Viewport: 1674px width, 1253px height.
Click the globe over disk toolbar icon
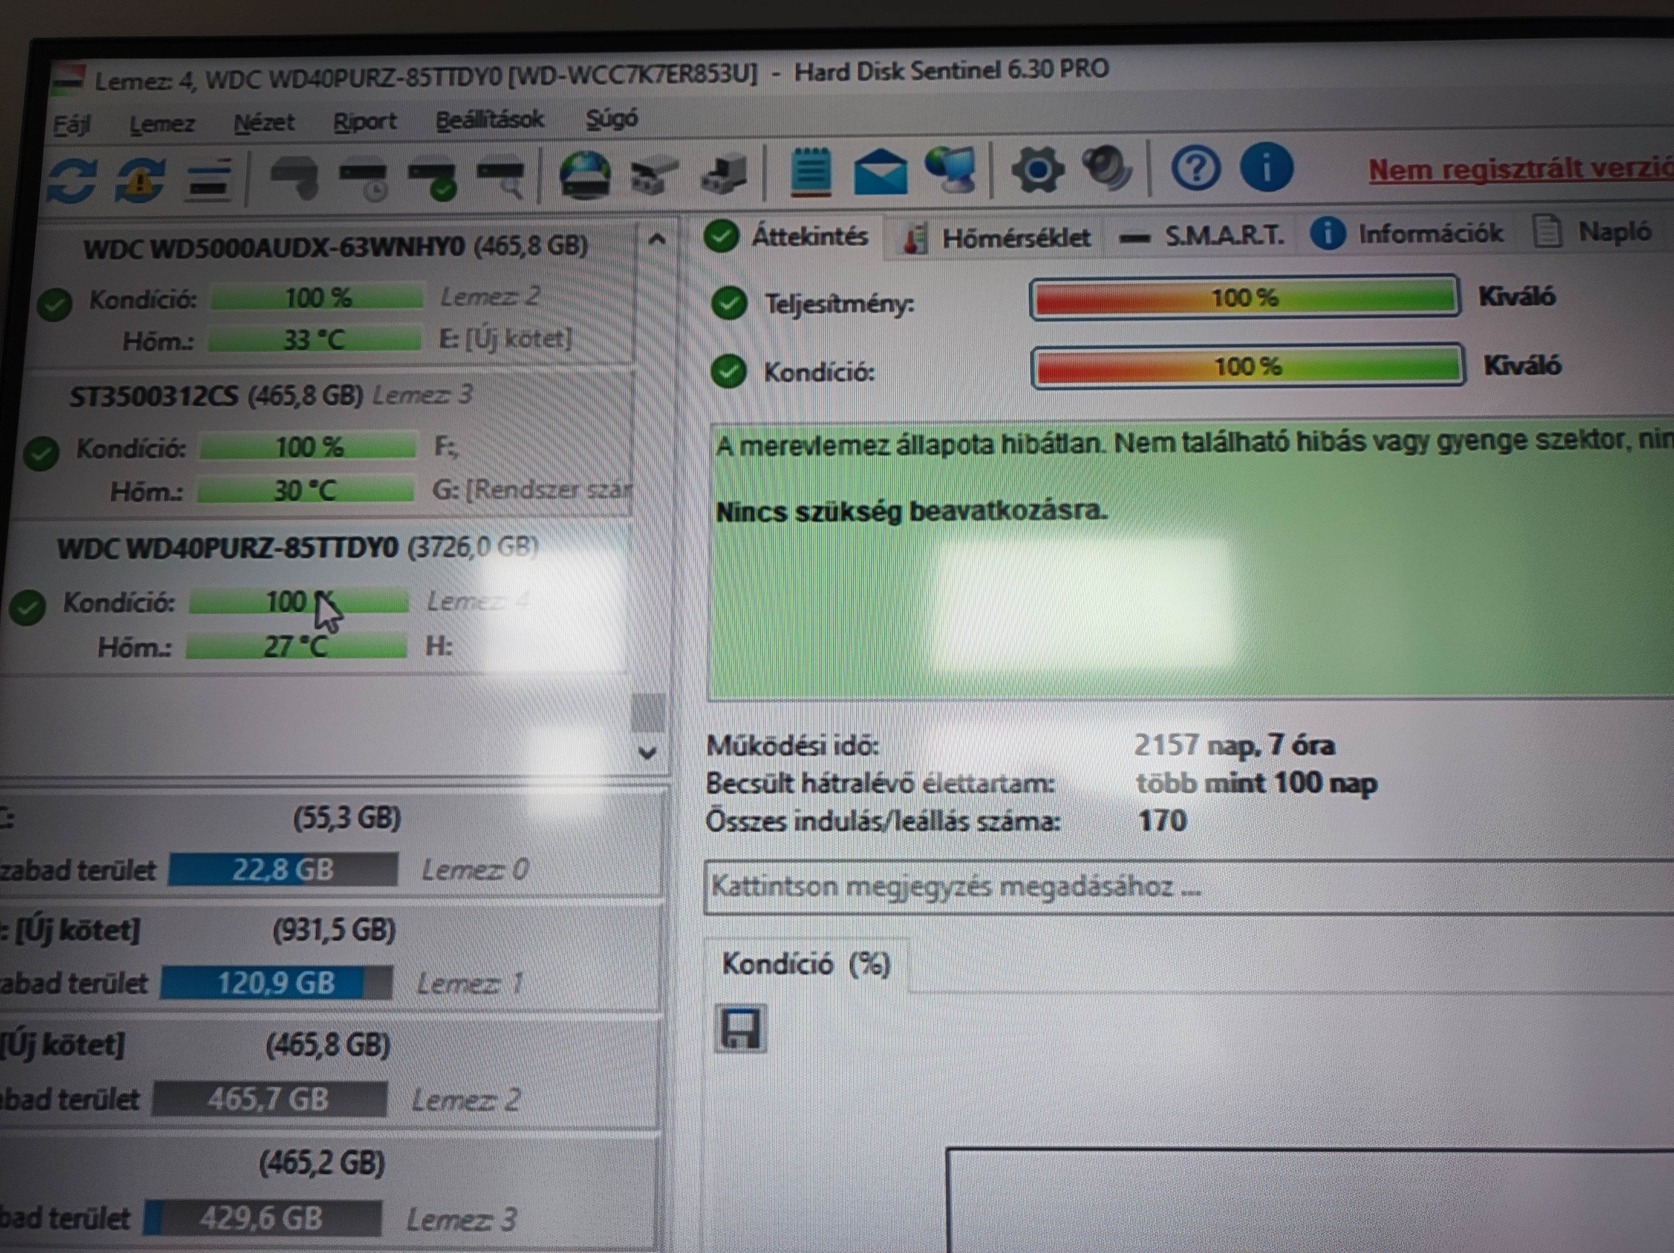(585, 175)
